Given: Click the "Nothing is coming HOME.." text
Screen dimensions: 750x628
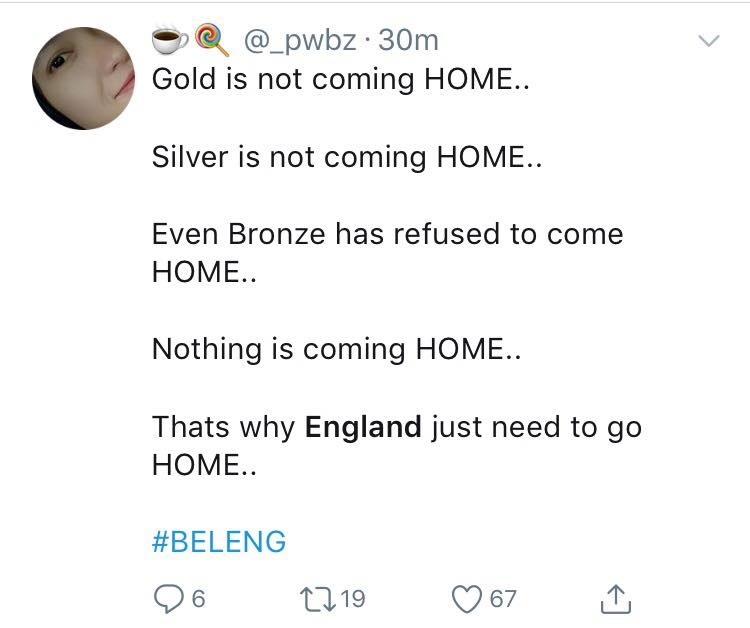Looking at the screenshot, I should 337,349.
